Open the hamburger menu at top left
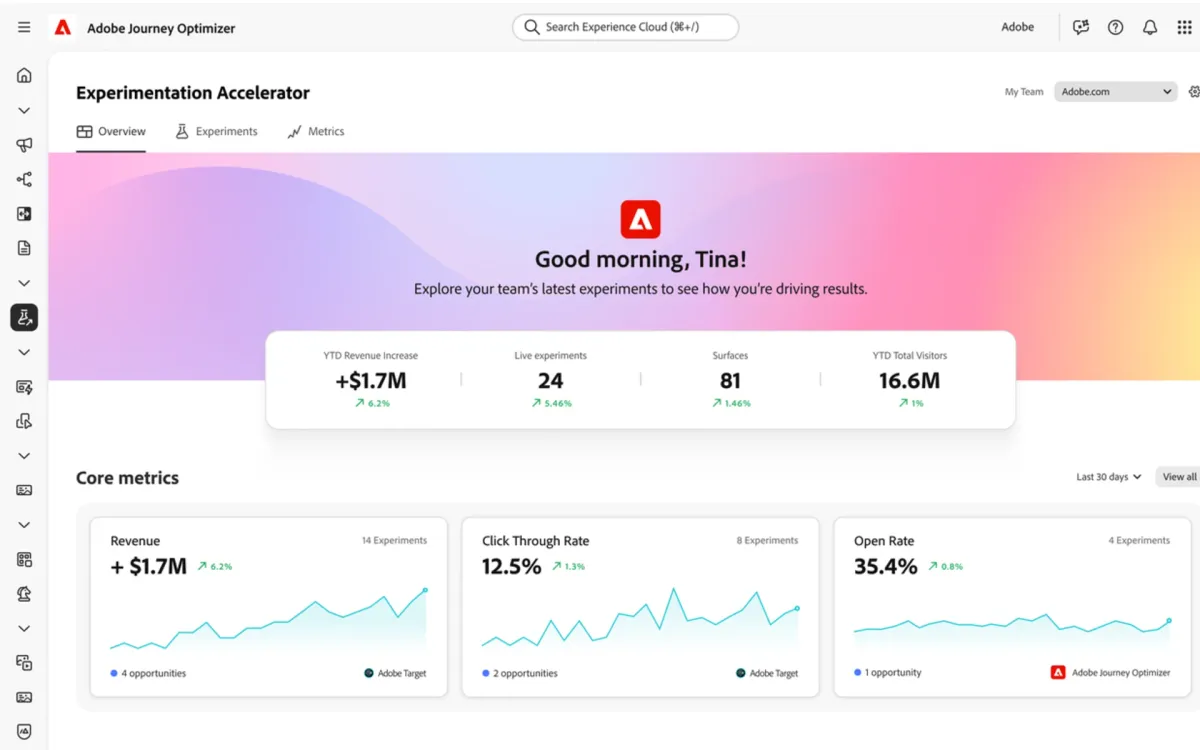Image resolution: width=1200 pixels, height=750 pixels. point(23,27)
